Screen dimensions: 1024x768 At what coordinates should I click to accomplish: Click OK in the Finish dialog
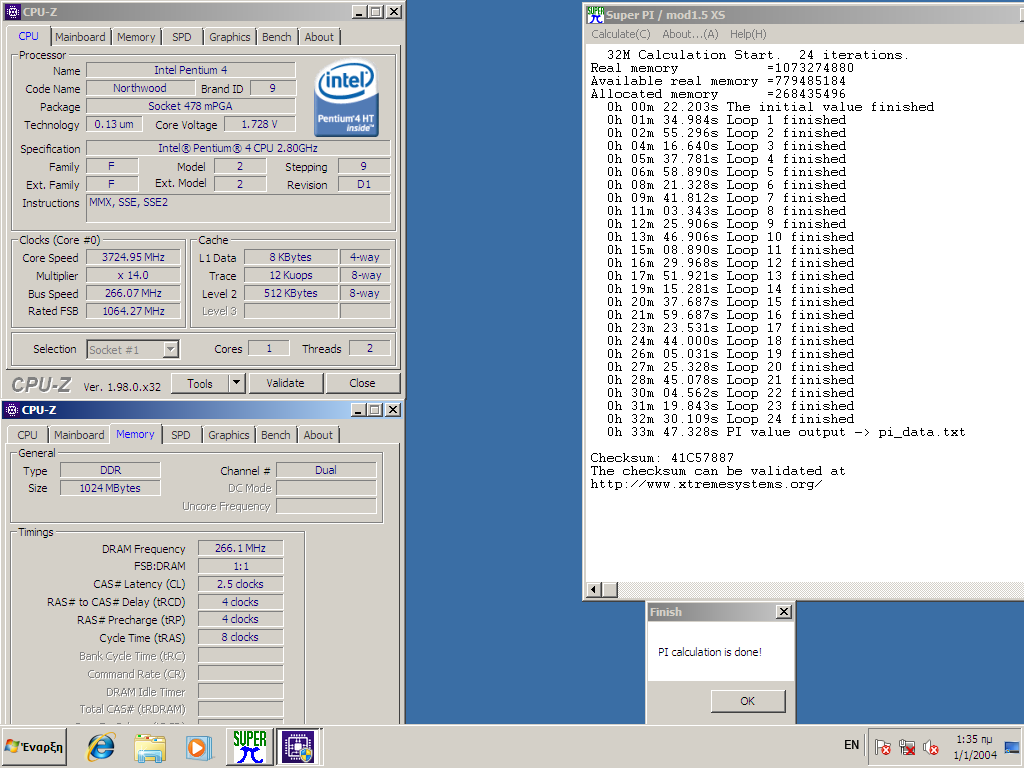[748, 701]
